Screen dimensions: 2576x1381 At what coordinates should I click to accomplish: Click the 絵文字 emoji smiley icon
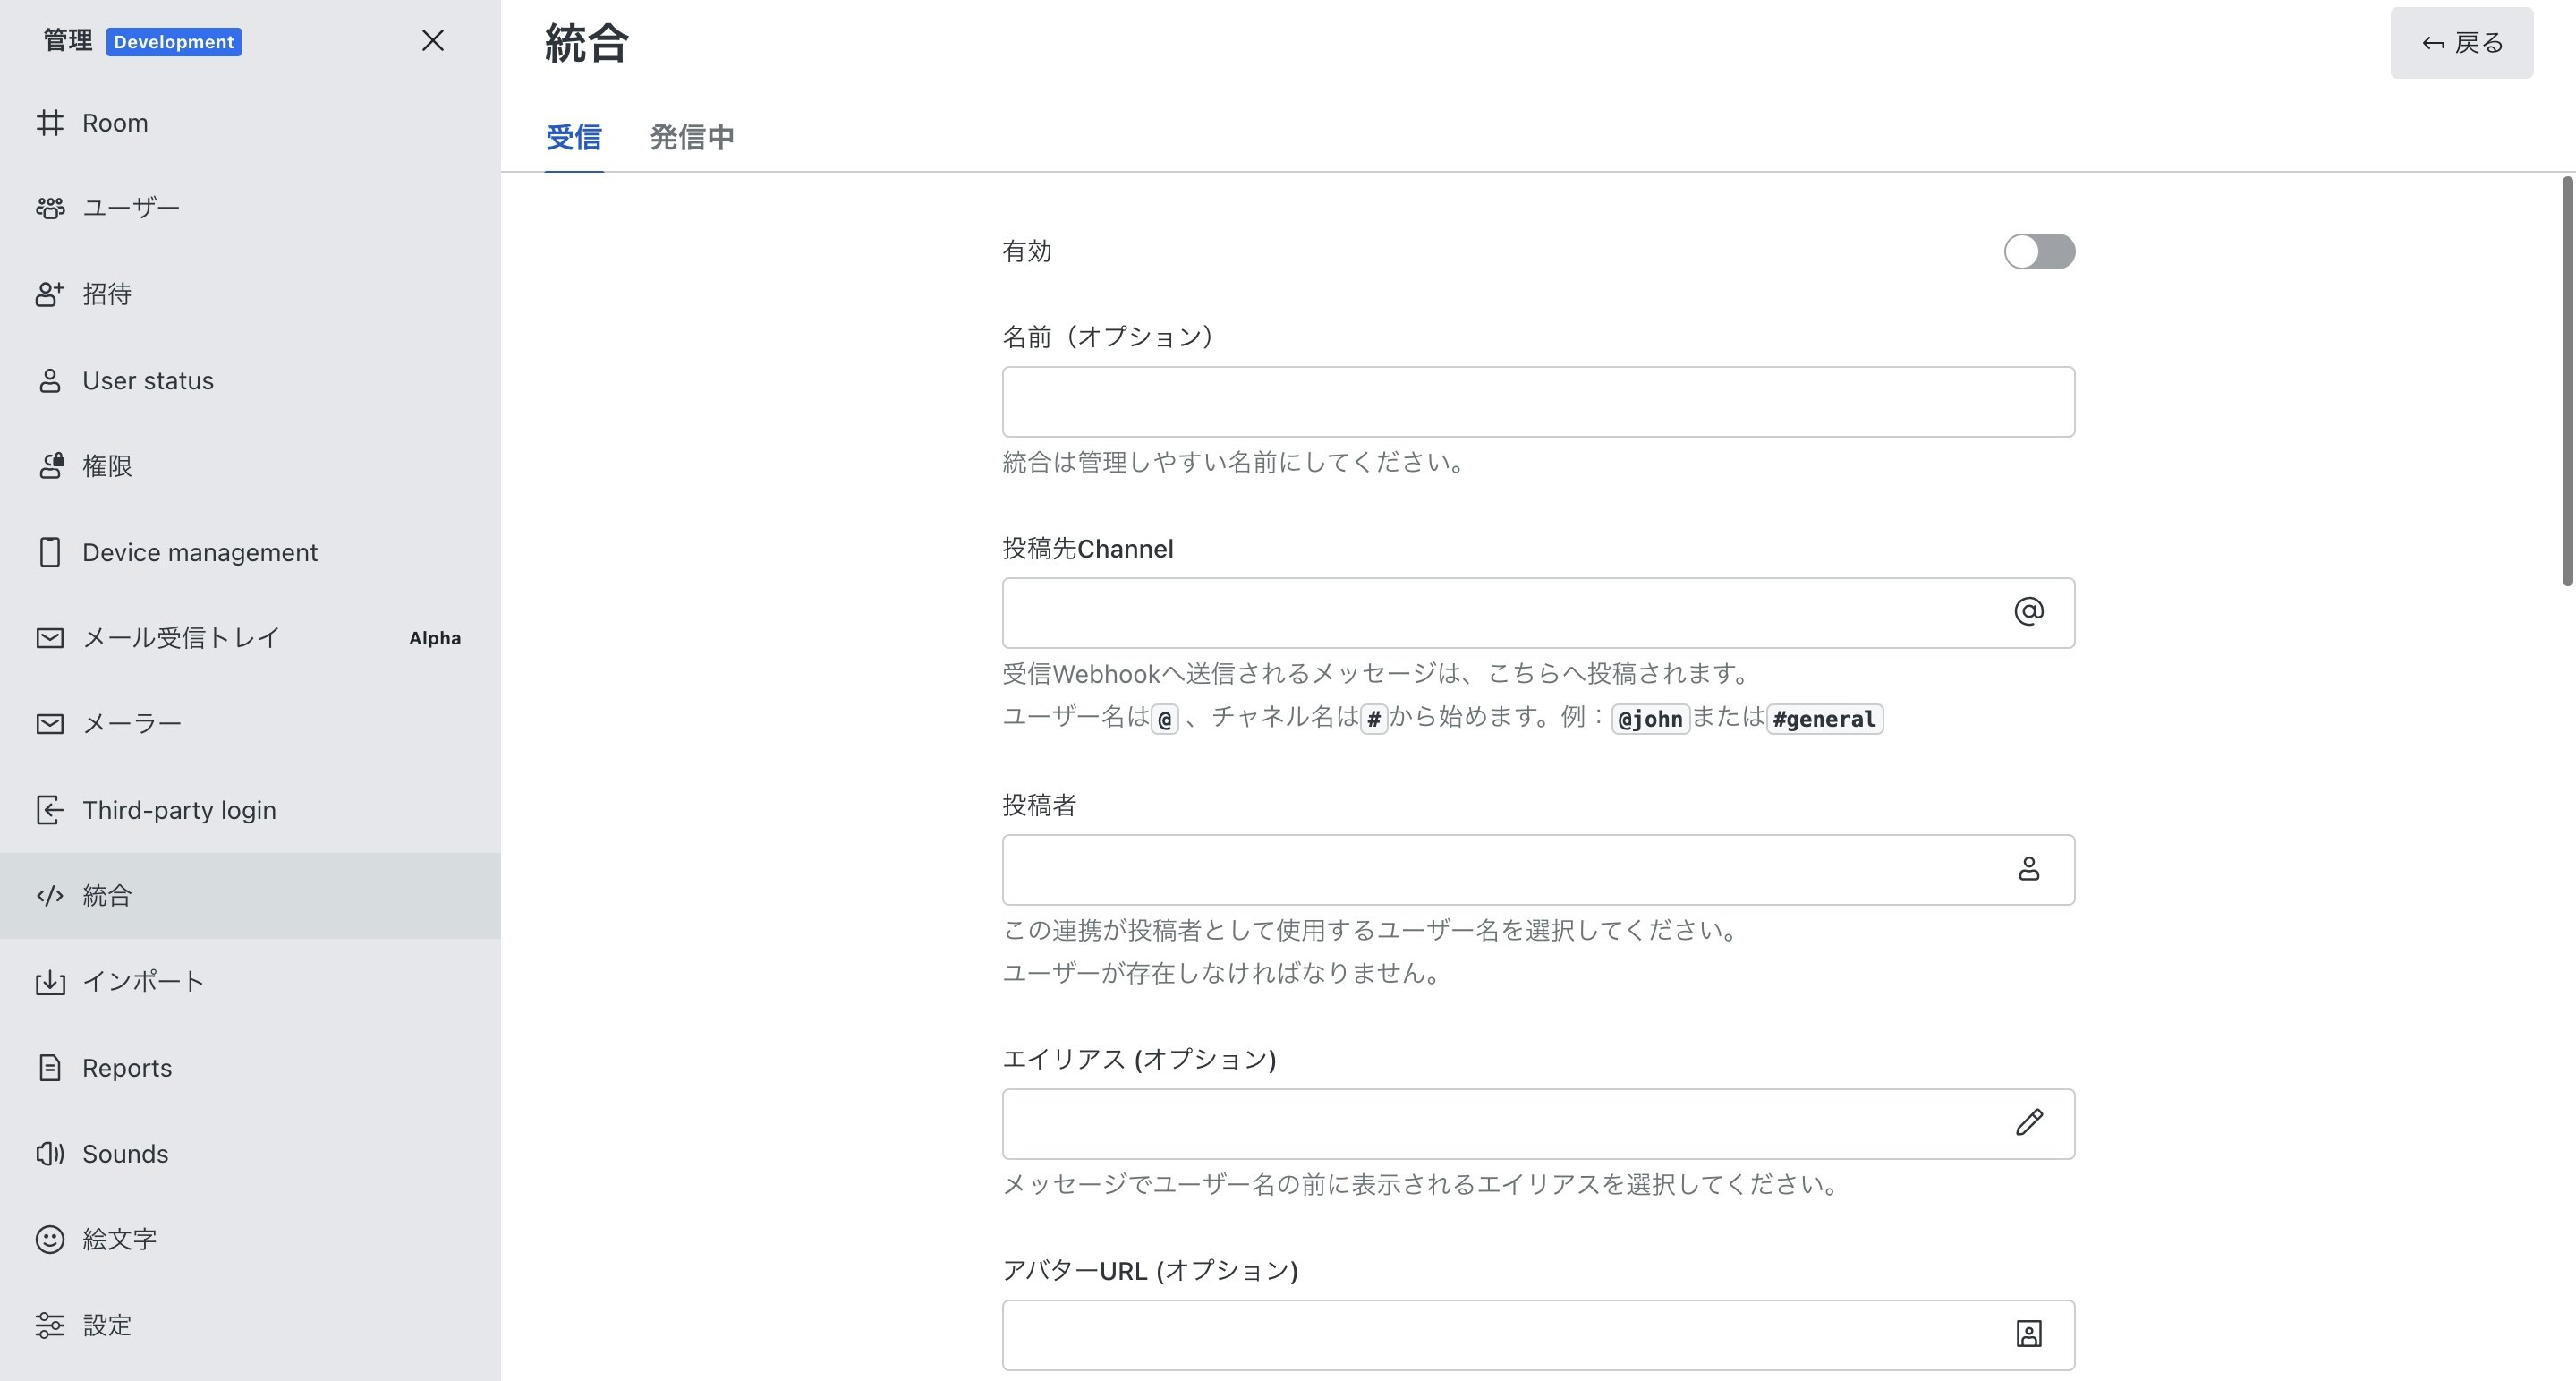(50, 1239)
